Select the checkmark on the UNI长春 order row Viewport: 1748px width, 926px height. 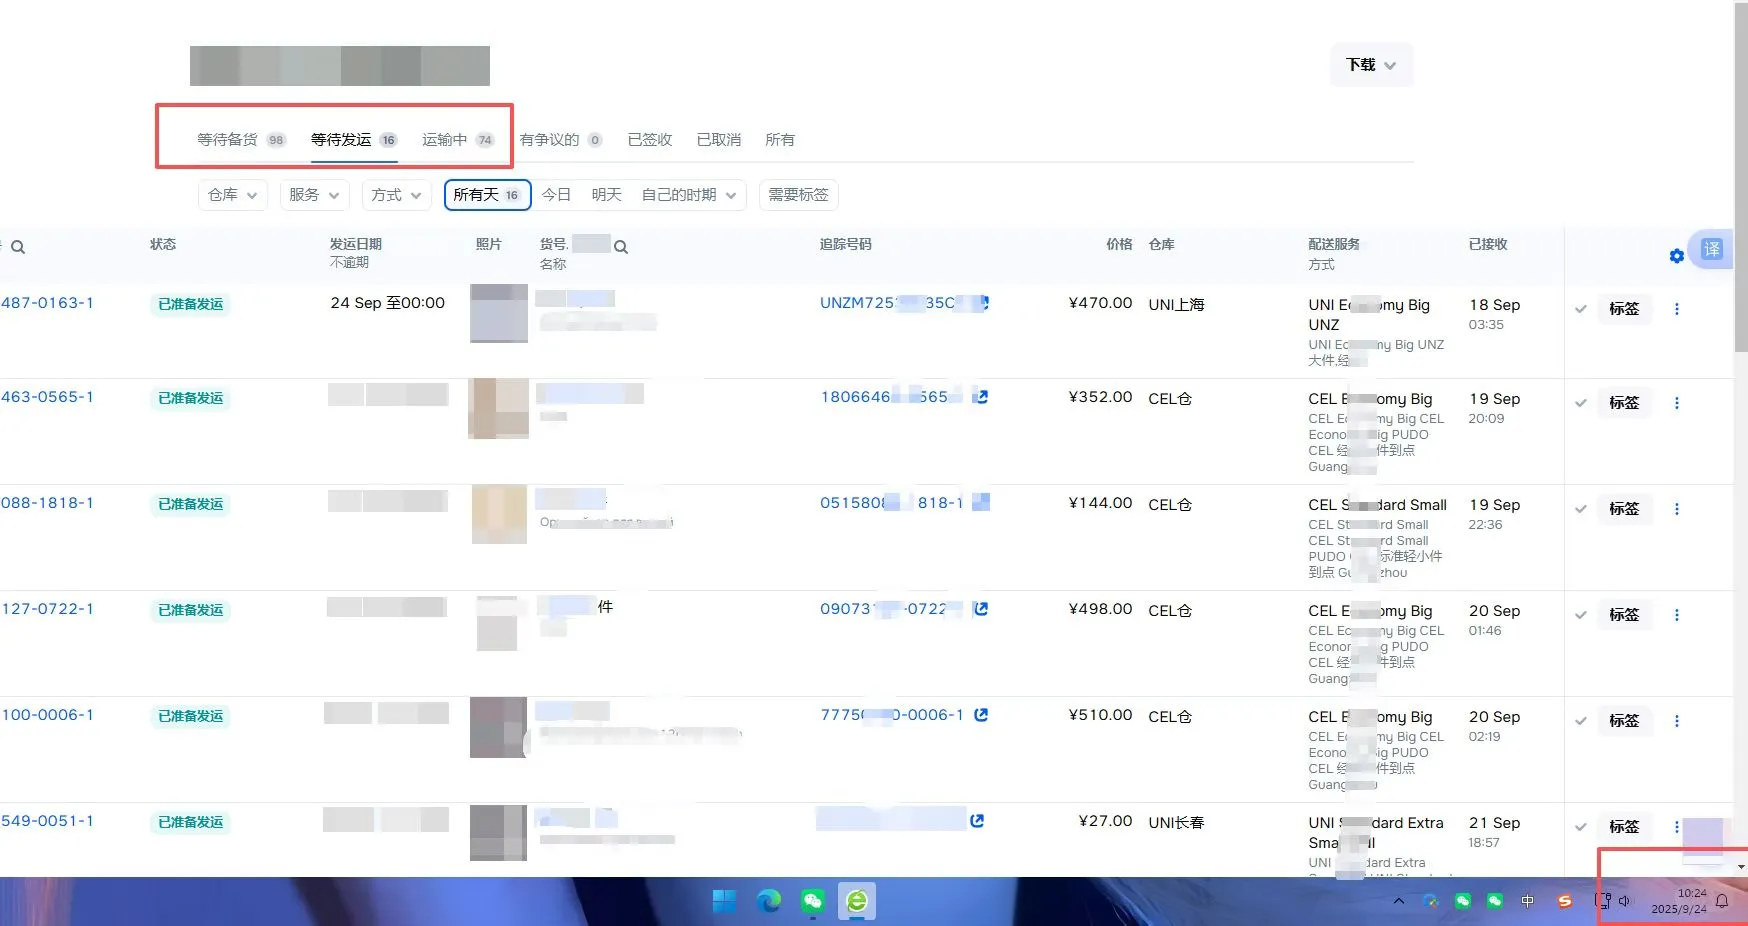pos(1580,827)
